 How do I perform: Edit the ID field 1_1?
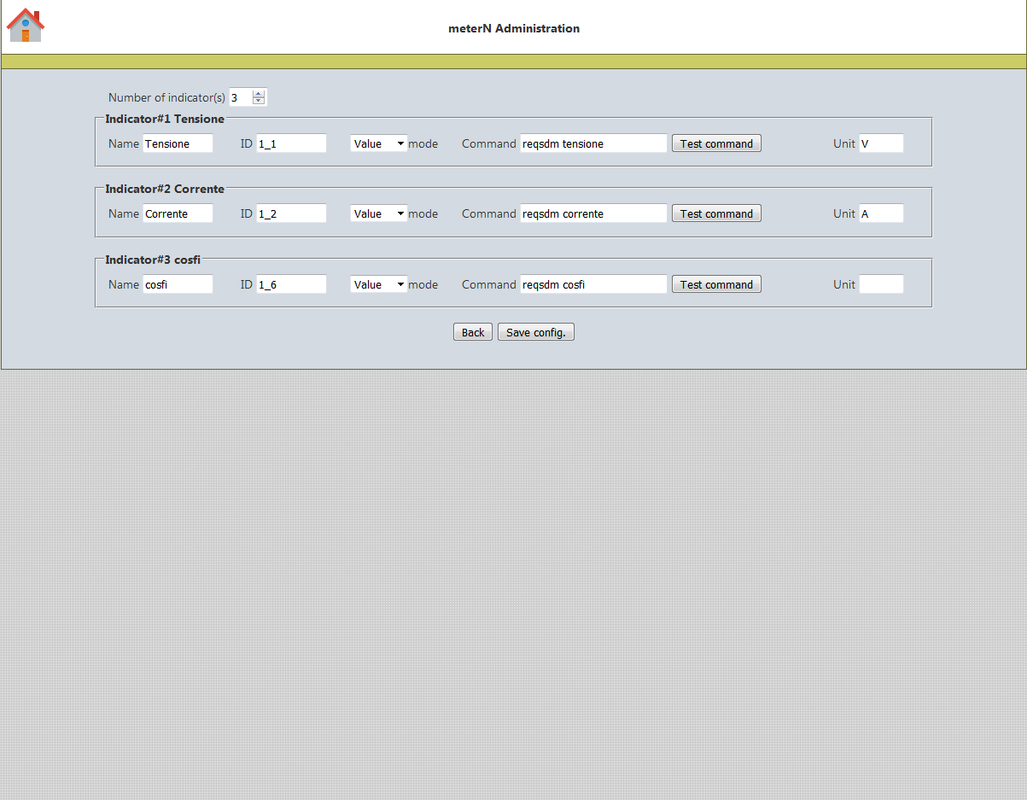[291, 143]
